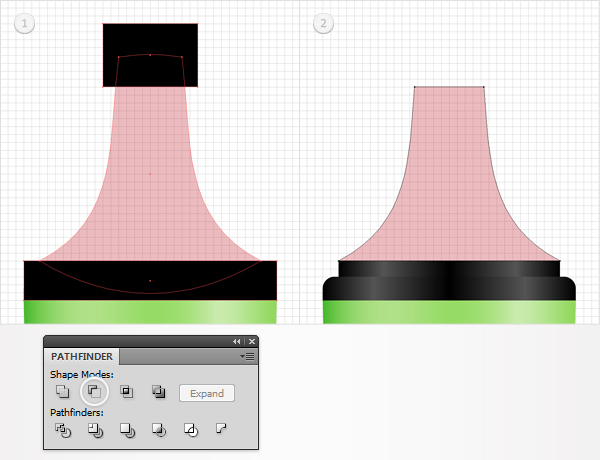Click the Outline pathfinder icon

coord(191,430)
